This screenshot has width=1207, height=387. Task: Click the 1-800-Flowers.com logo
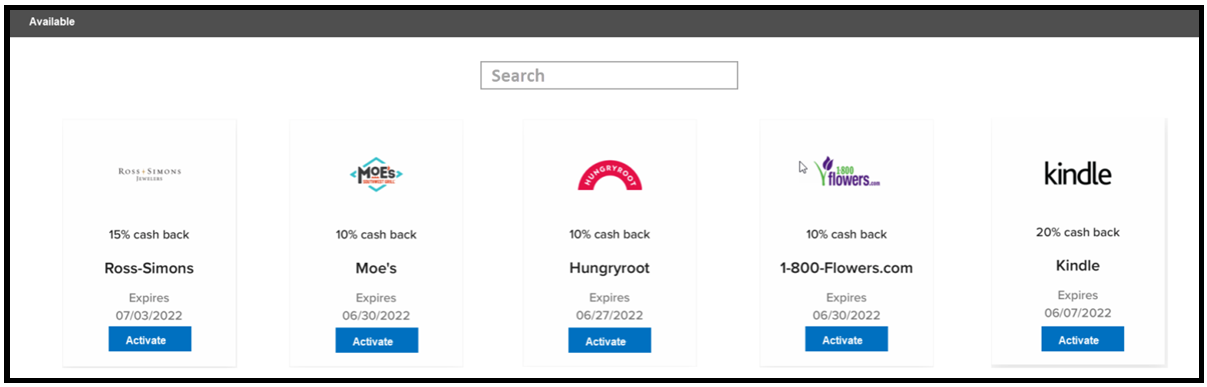(848, 173)
